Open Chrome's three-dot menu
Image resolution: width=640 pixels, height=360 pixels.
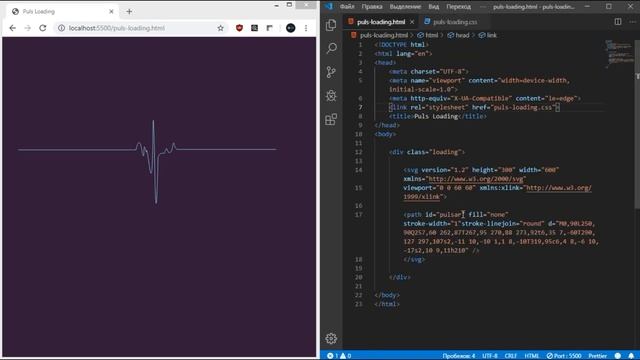tap(306, 28)
